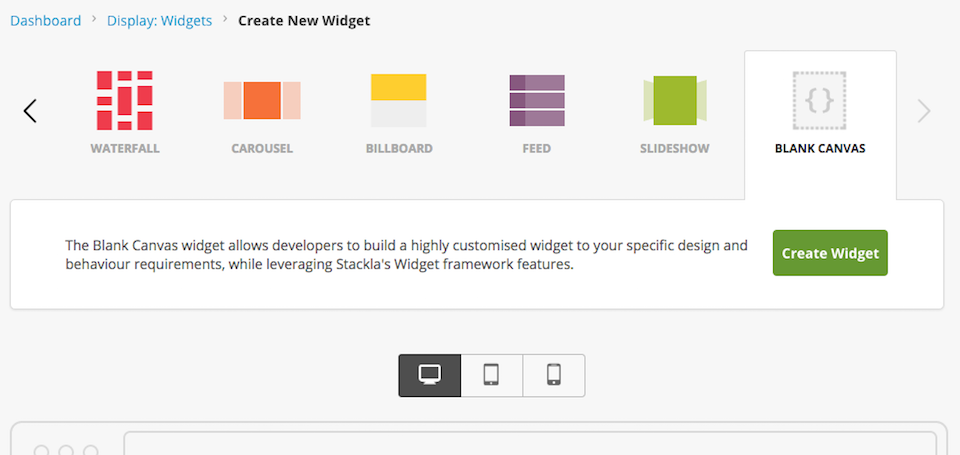Select the Feed widget icon
Screen dimensions: 960x455
537,100
